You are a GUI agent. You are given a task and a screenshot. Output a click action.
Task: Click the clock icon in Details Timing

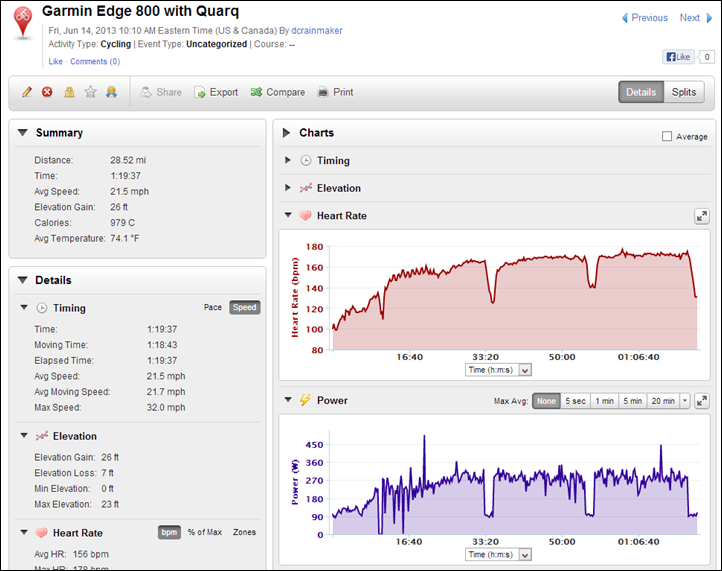click(x=41, y=308)
